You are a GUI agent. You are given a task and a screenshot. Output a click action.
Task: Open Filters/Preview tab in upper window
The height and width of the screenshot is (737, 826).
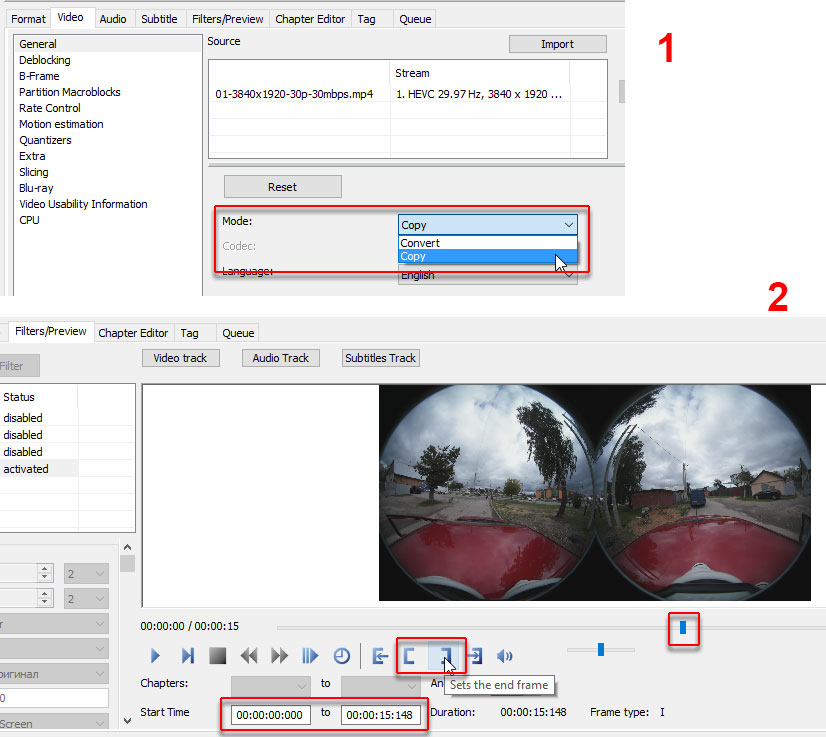click(228, 19)
